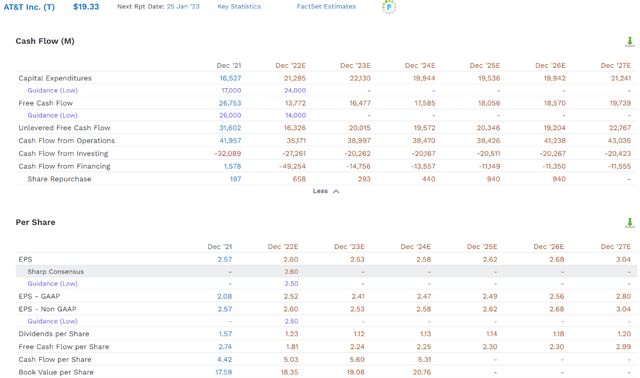Select the Sharp Consensus row label
The height and width of the screenshot is (378, 640).
56,271
